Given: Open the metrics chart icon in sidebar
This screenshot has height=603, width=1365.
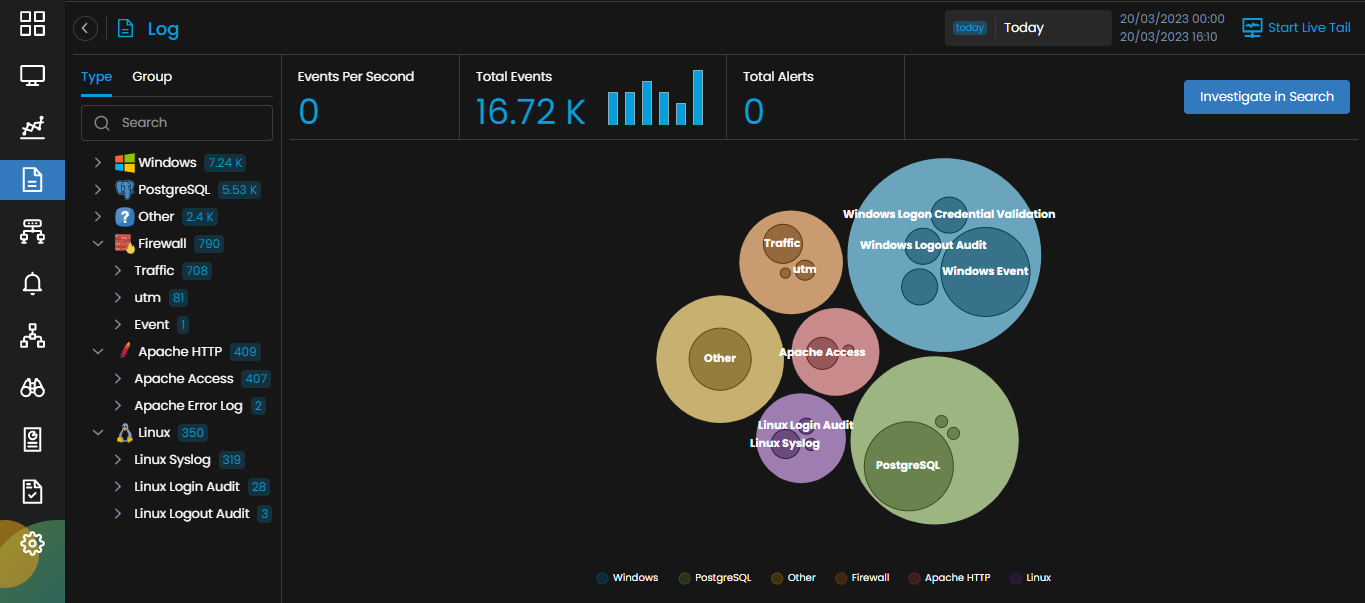Looking at the screenshot, I should (32, 128).
